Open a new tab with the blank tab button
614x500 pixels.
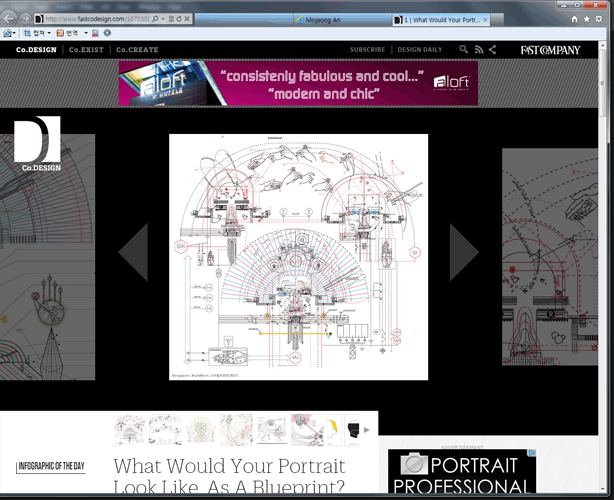pos(497,19)
